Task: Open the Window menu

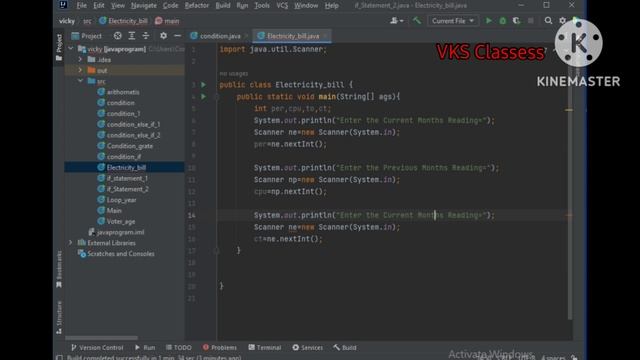Action: click(x=306, y=5)
